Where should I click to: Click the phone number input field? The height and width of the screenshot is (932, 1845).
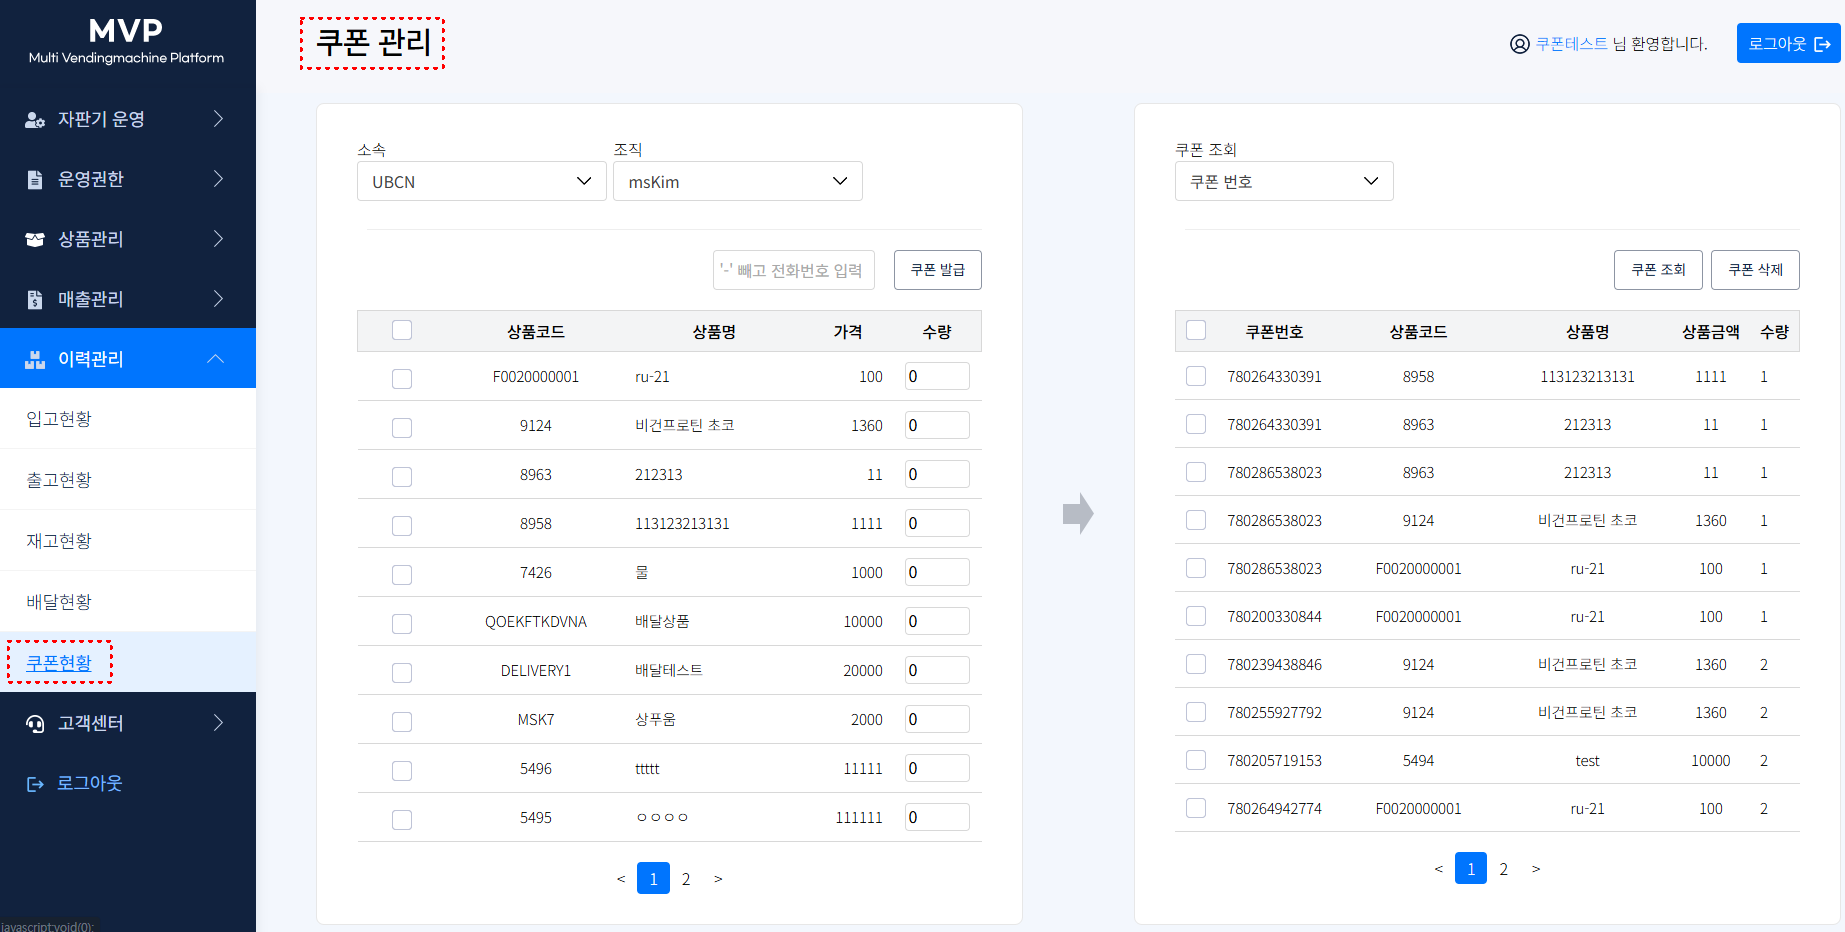coord(793,270)
